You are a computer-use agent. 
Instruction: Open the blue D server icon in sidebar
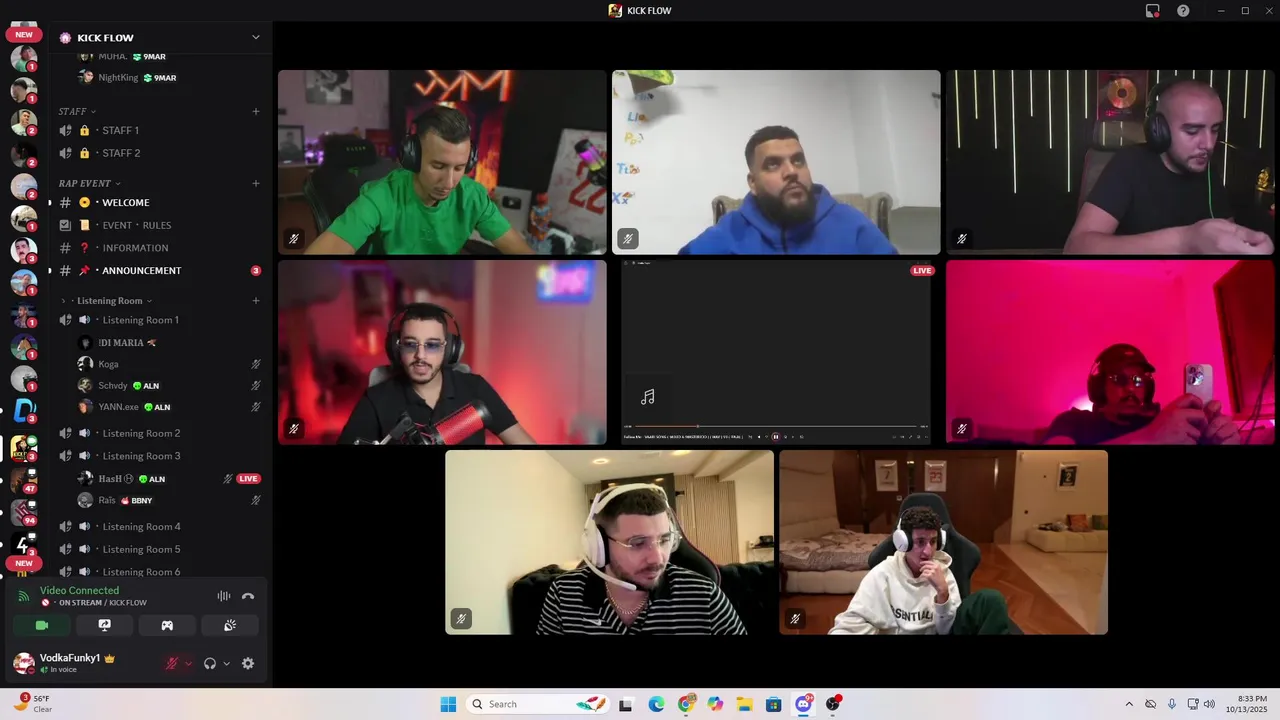24,410
